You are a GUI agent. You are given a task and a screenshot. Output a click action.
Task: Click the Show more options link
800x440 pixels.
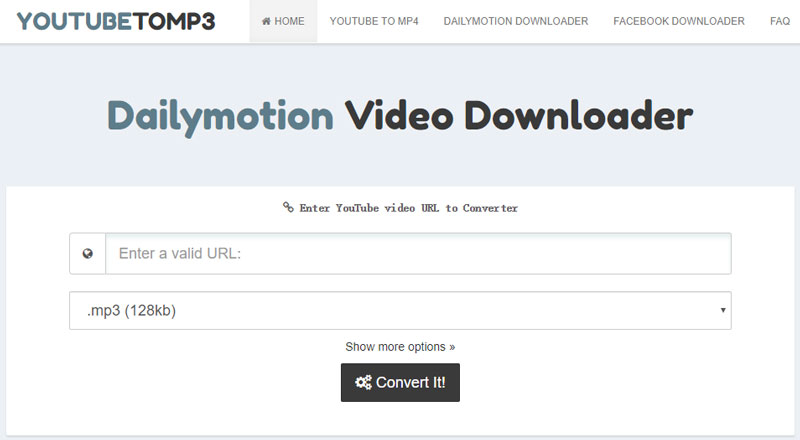pyautogui.click(x=400, y=347)
